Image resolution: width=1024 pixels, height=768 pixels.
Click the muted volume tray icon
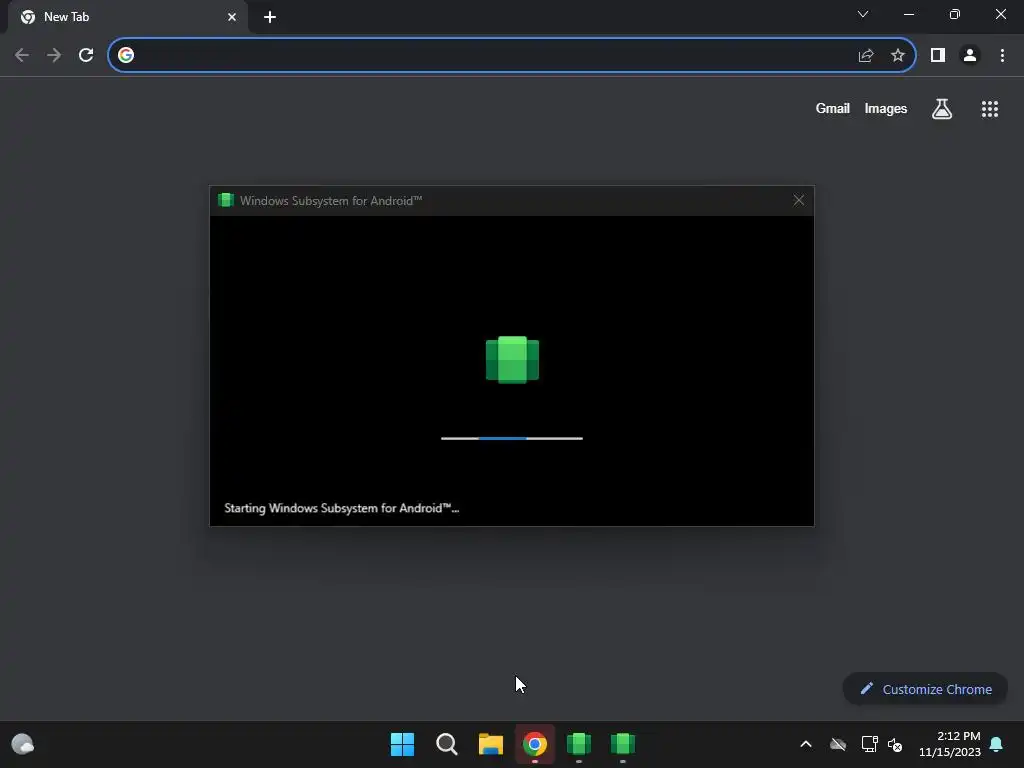coord(895,744)
